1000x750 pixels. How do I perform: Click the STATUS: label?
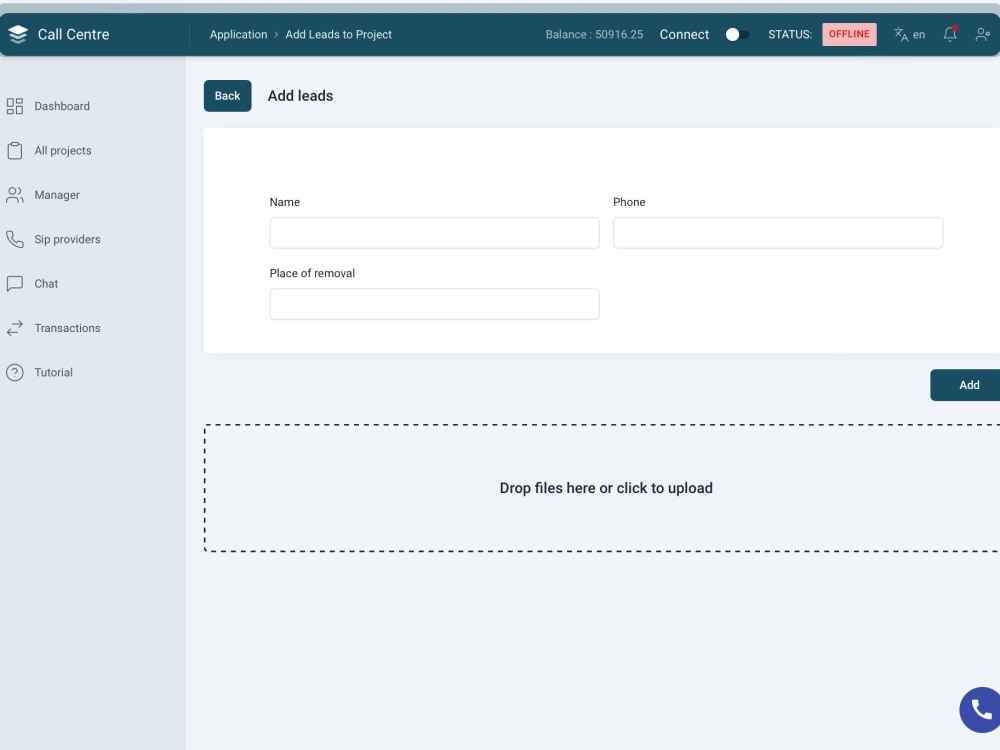coord(790,34)
